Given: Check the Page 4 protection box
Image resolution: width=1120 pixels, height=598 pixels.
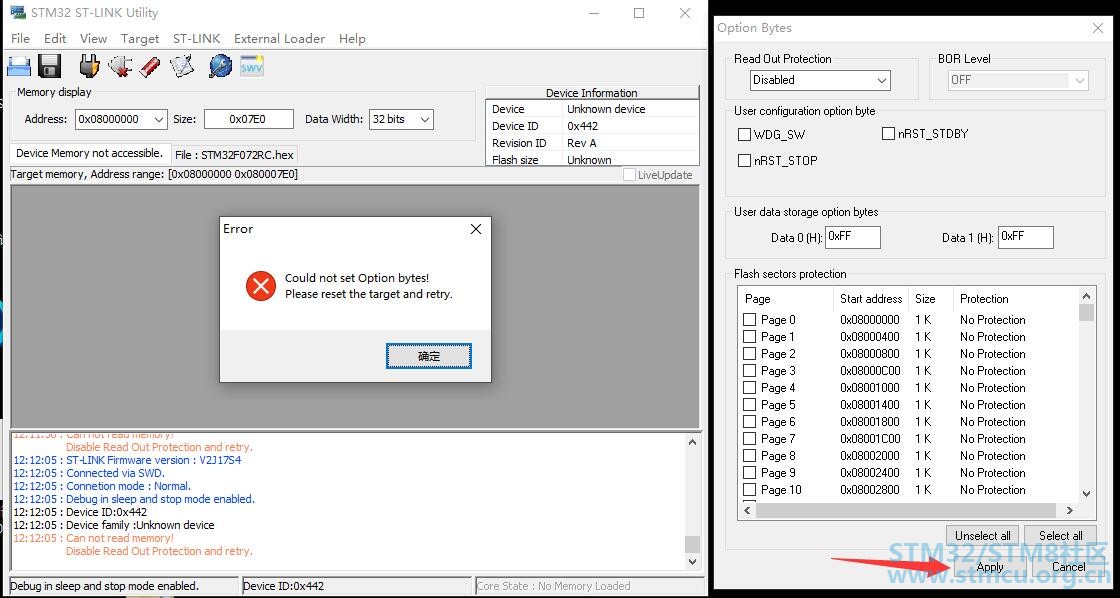Looking at the screenshot, I should click(749, 388).
